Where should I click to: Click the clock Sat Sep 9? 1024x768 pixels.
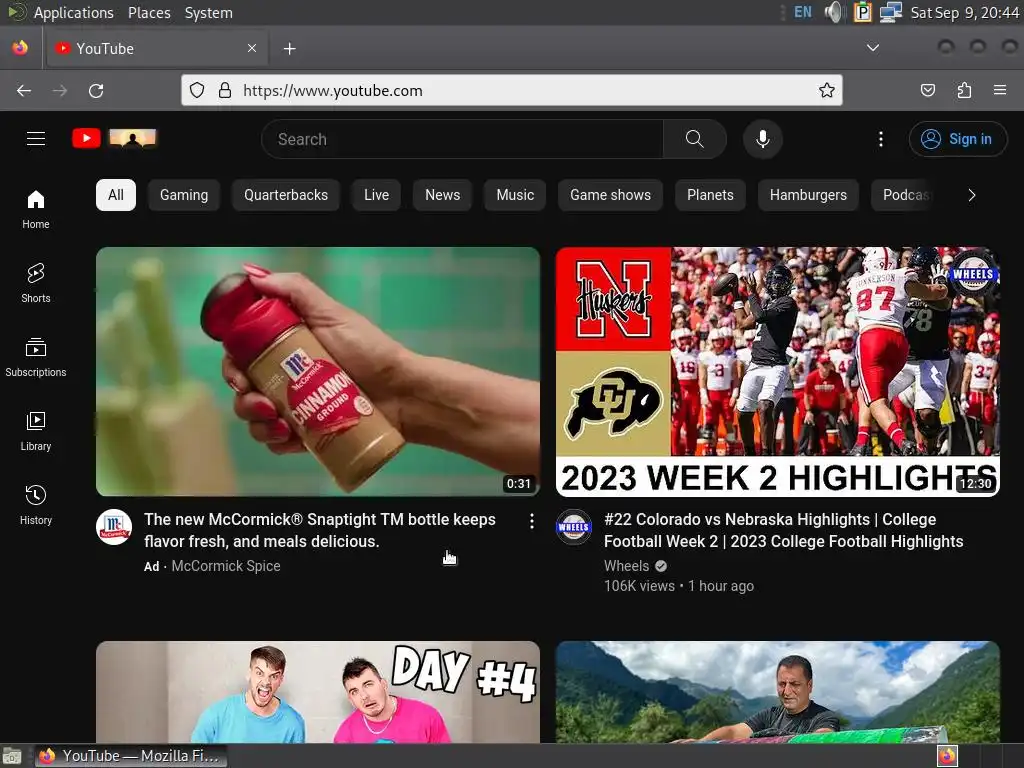click(964, 12)
